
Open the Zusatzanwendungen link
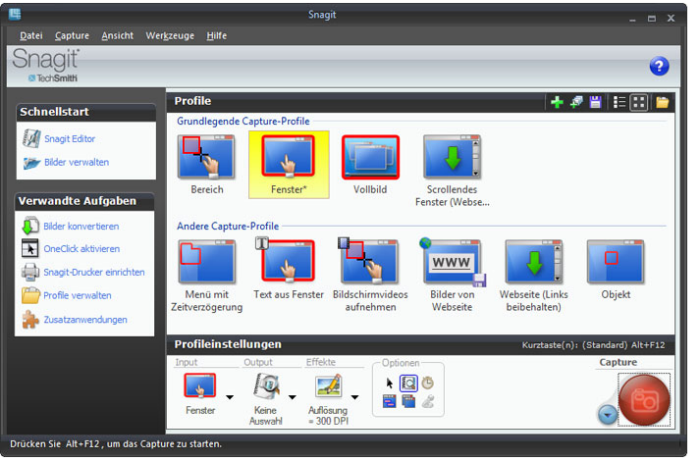coord(85,319)
